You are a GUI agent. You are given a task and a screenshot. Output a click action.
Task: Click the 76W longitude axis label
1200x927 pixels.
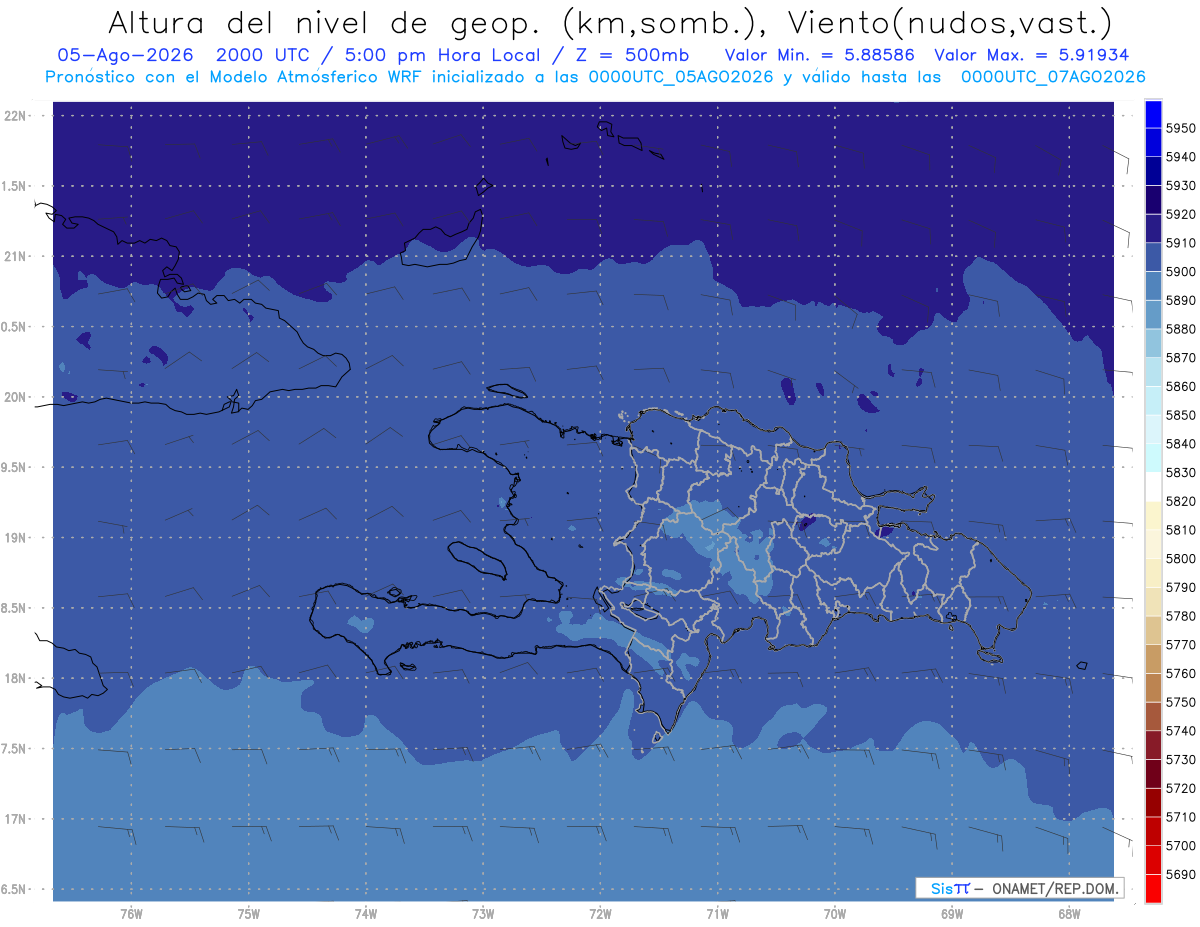131,914
